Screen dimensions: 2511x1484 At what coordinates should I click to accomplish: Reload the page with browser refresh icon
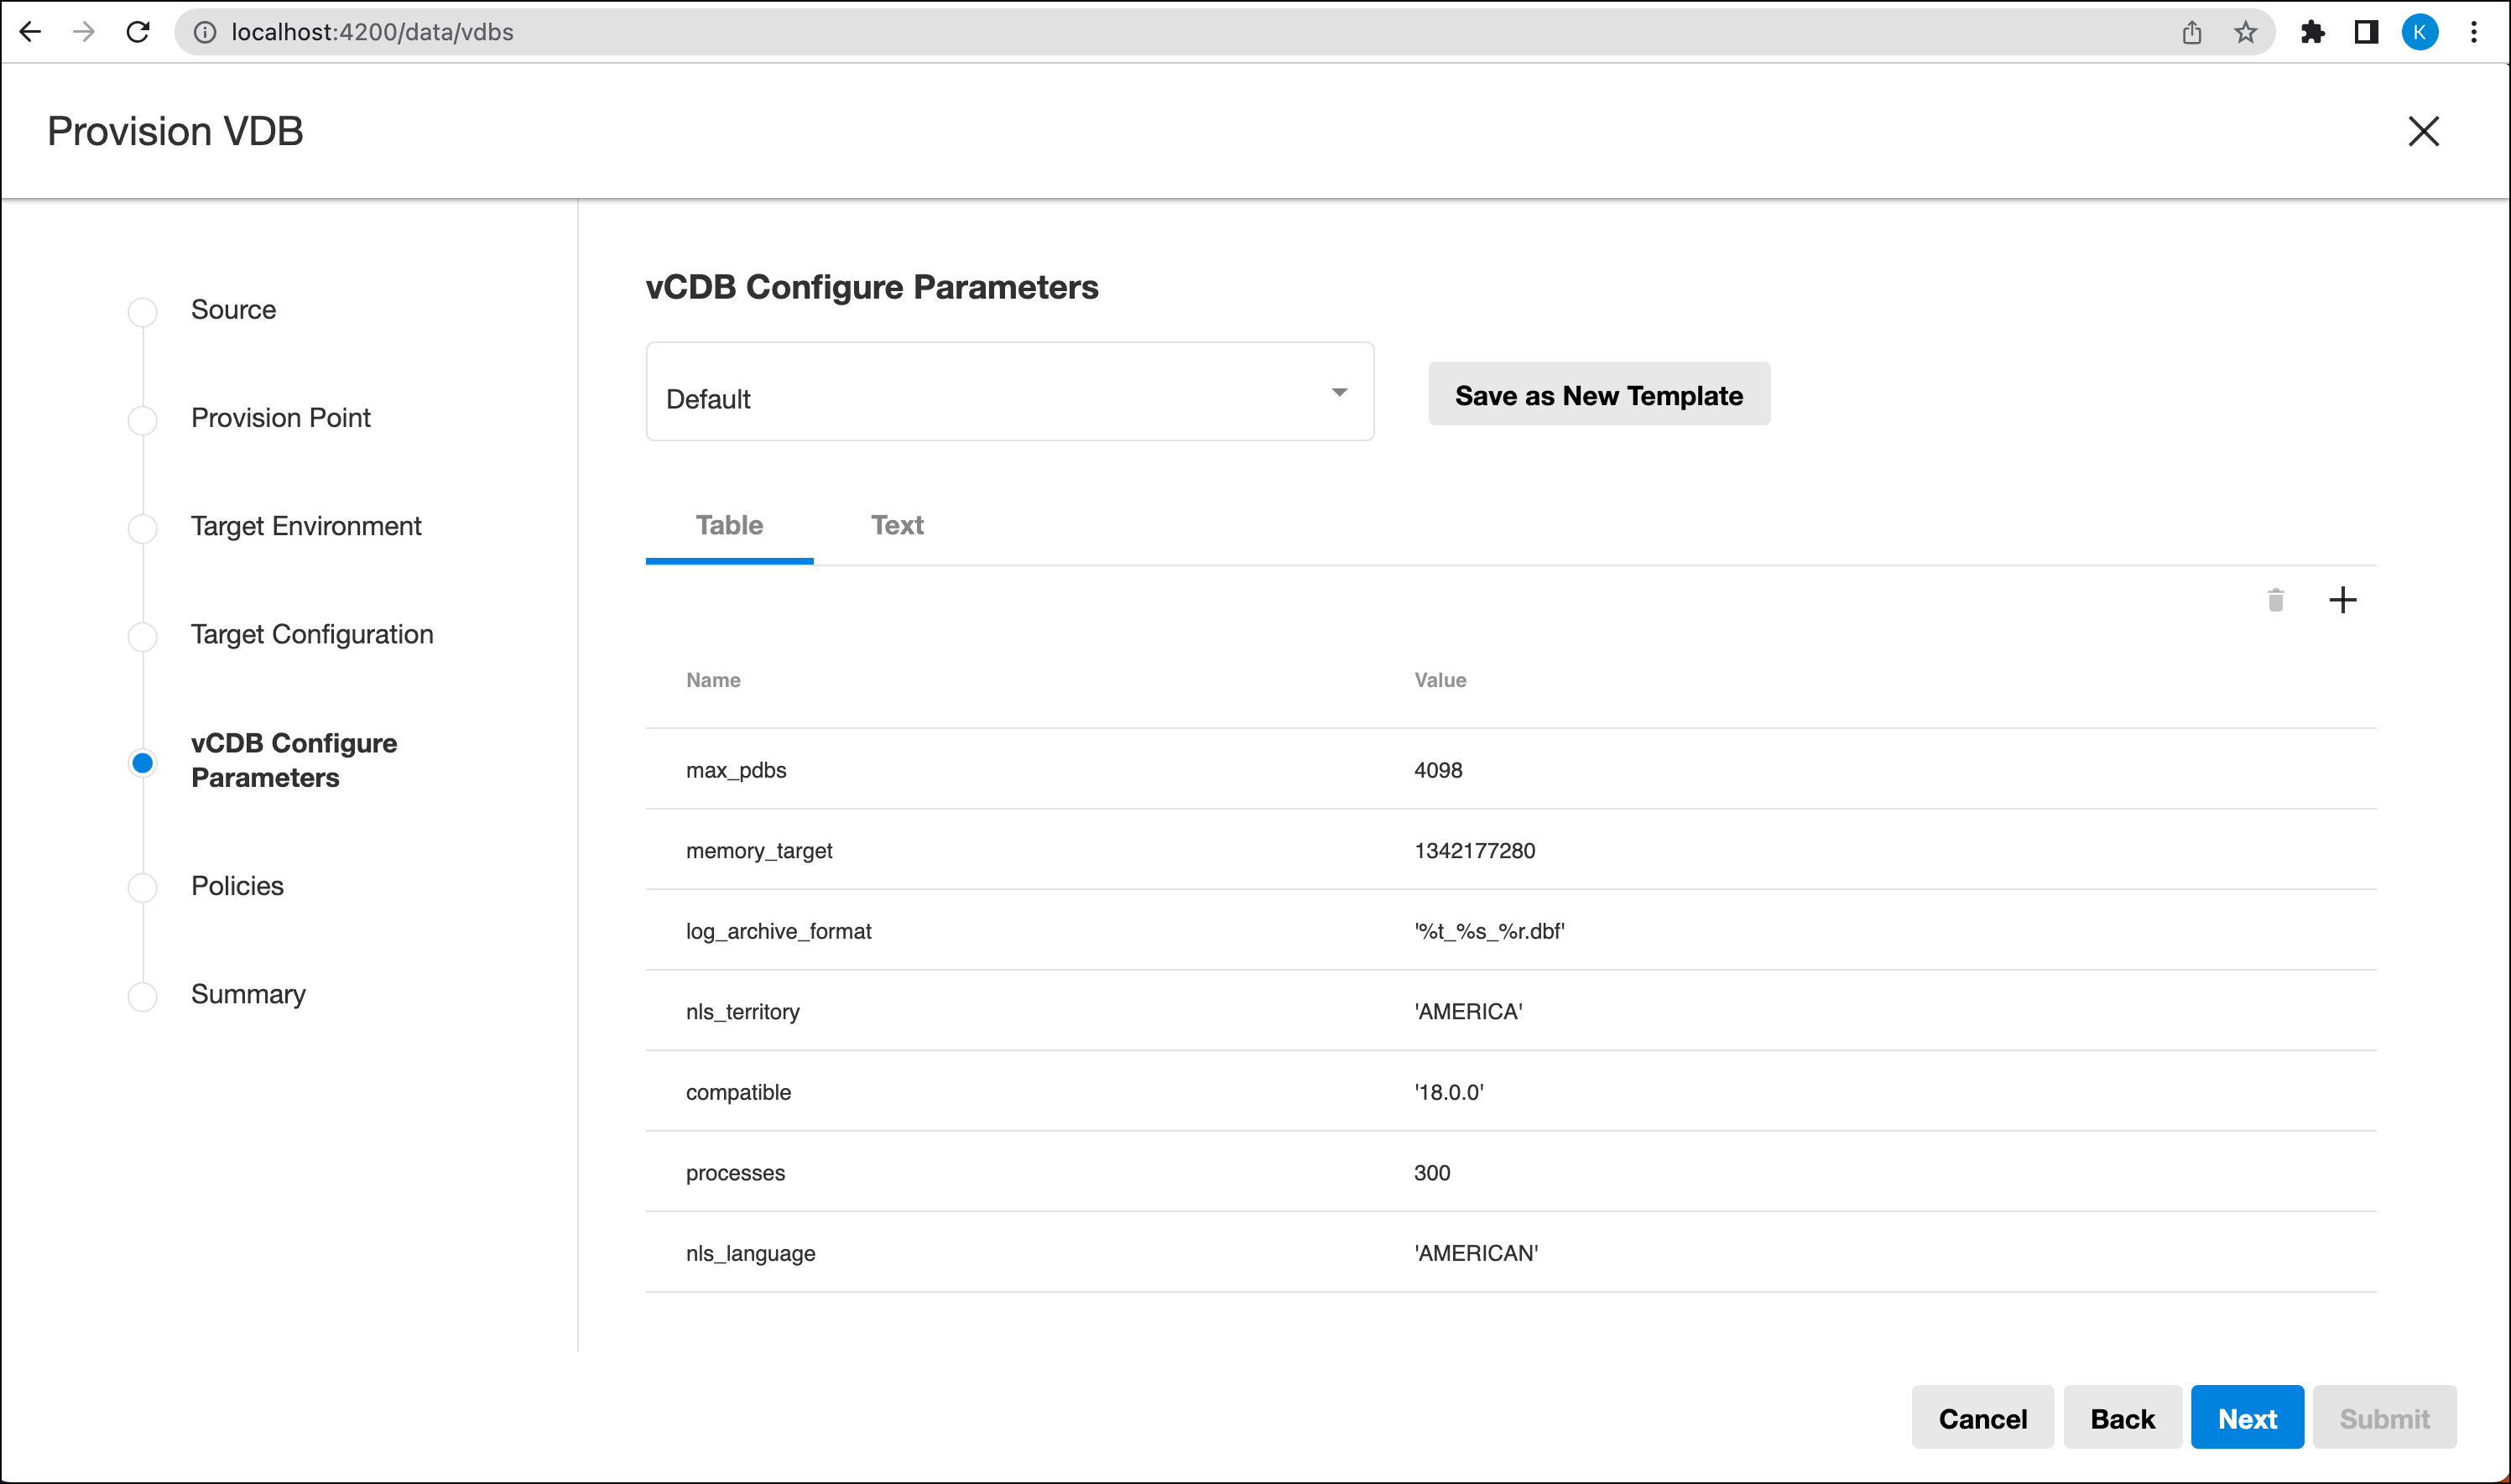pos(138,32)
